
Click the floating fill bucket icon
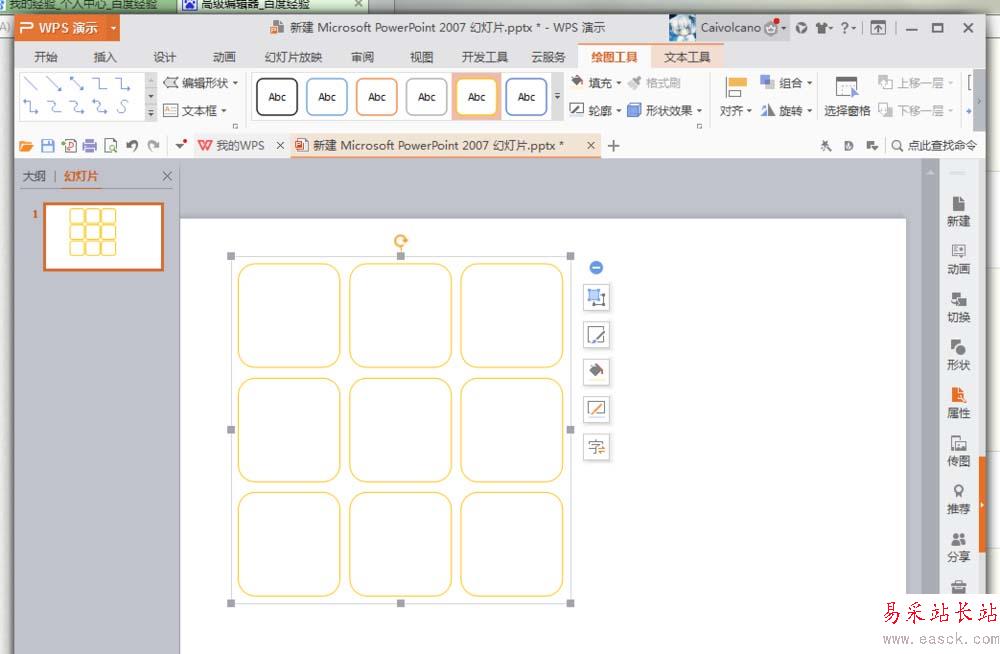tap(596, 371)
